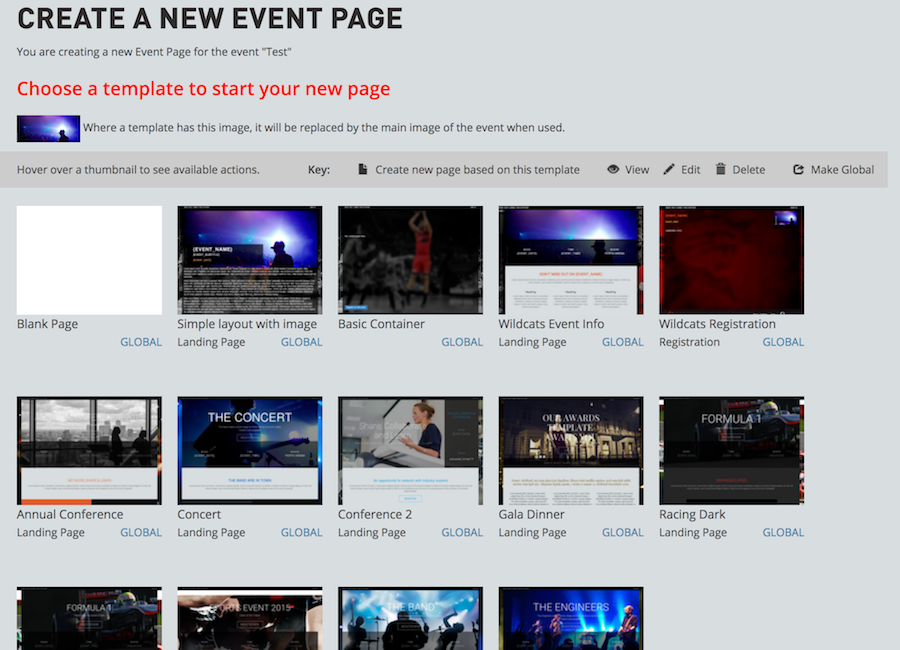Image resolution: width=900 pixels, height=650 pixels.
Task: Click GLOBAL under Wildcats Event Info
Action: pyautogui.click(x=623, y=342)
